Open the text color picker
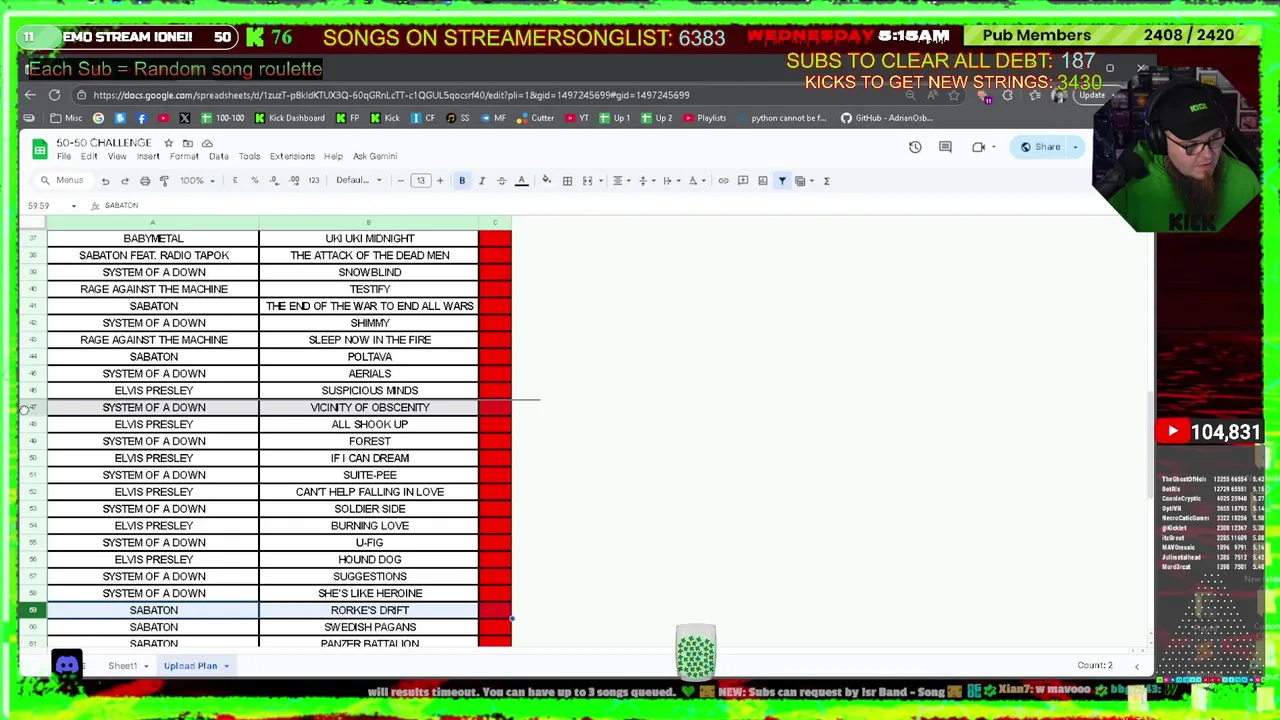Image resolution: width=1280 pixels, height=720 pixels. pyautogui.click(x=521, y=181)
